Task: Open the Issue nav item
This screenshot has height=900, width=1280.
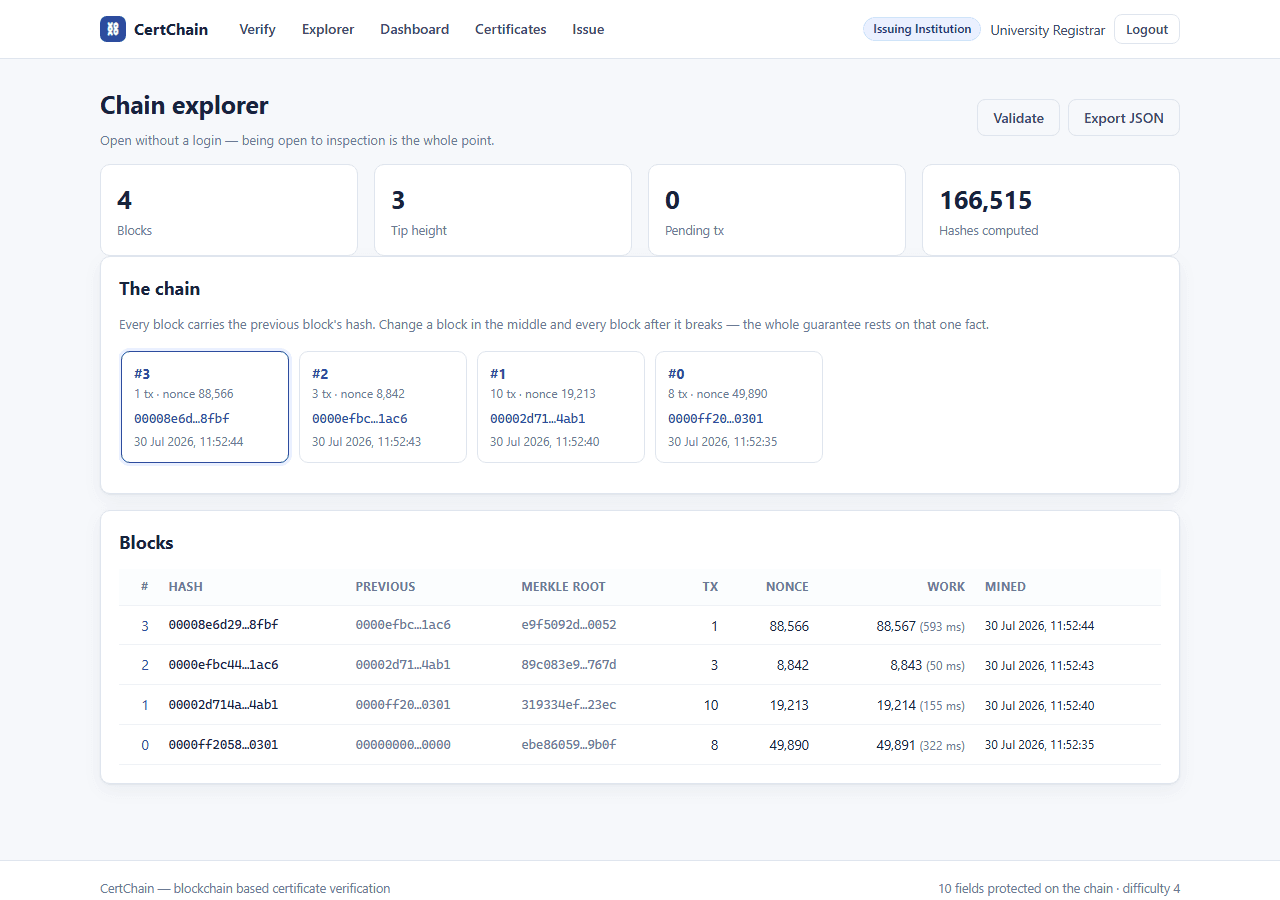Action: click(x=588, y=29)
